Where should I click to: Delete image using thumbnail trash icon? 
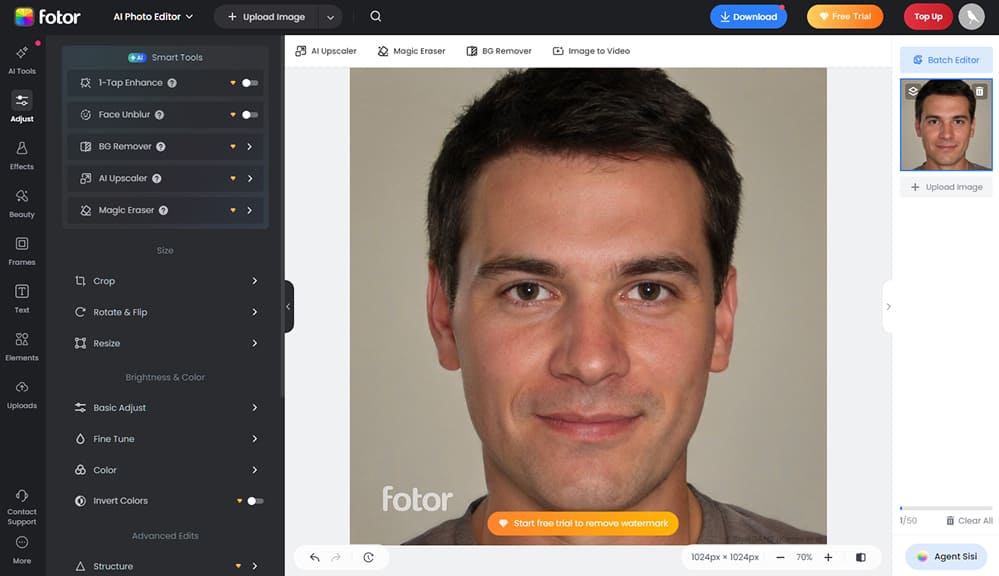[979, 91]
